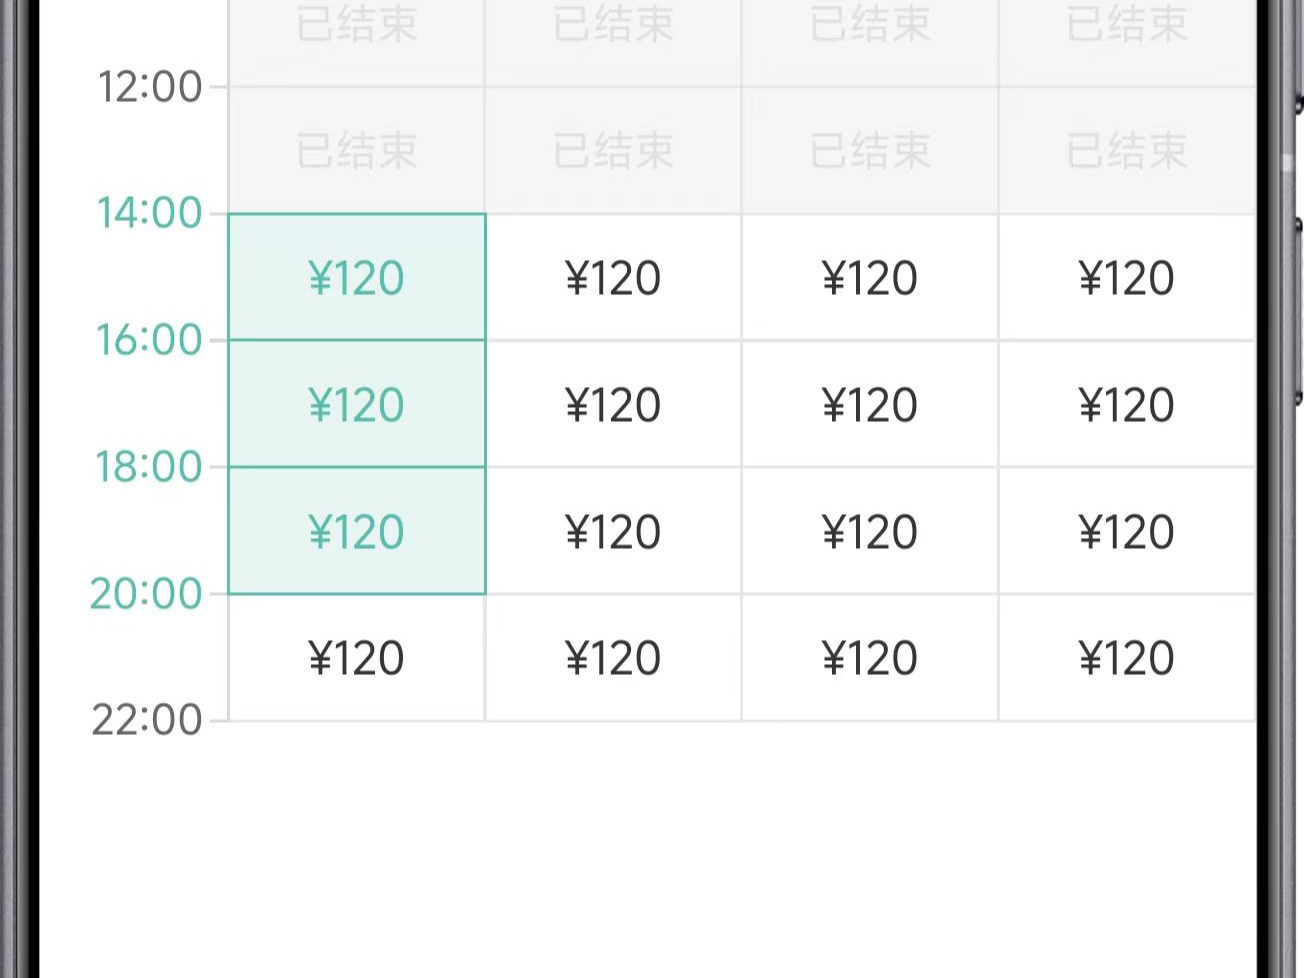Book second-column ¥120 slot at 16:00-18:00
The image size is (1304, 978).
613,404
